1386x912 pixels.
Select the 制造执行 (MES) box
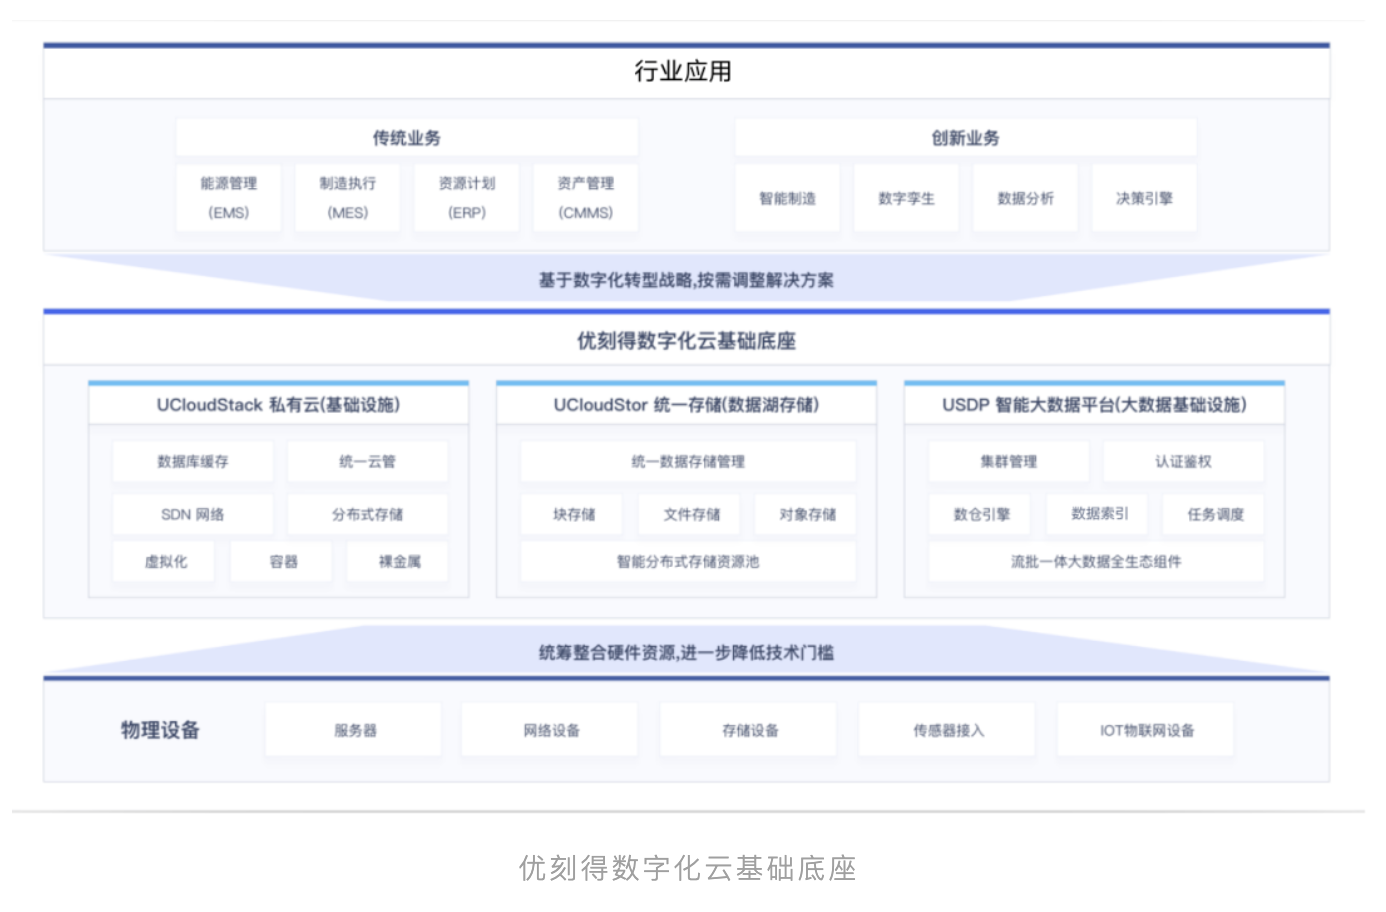pyautogui.click(x=347, y=198)
